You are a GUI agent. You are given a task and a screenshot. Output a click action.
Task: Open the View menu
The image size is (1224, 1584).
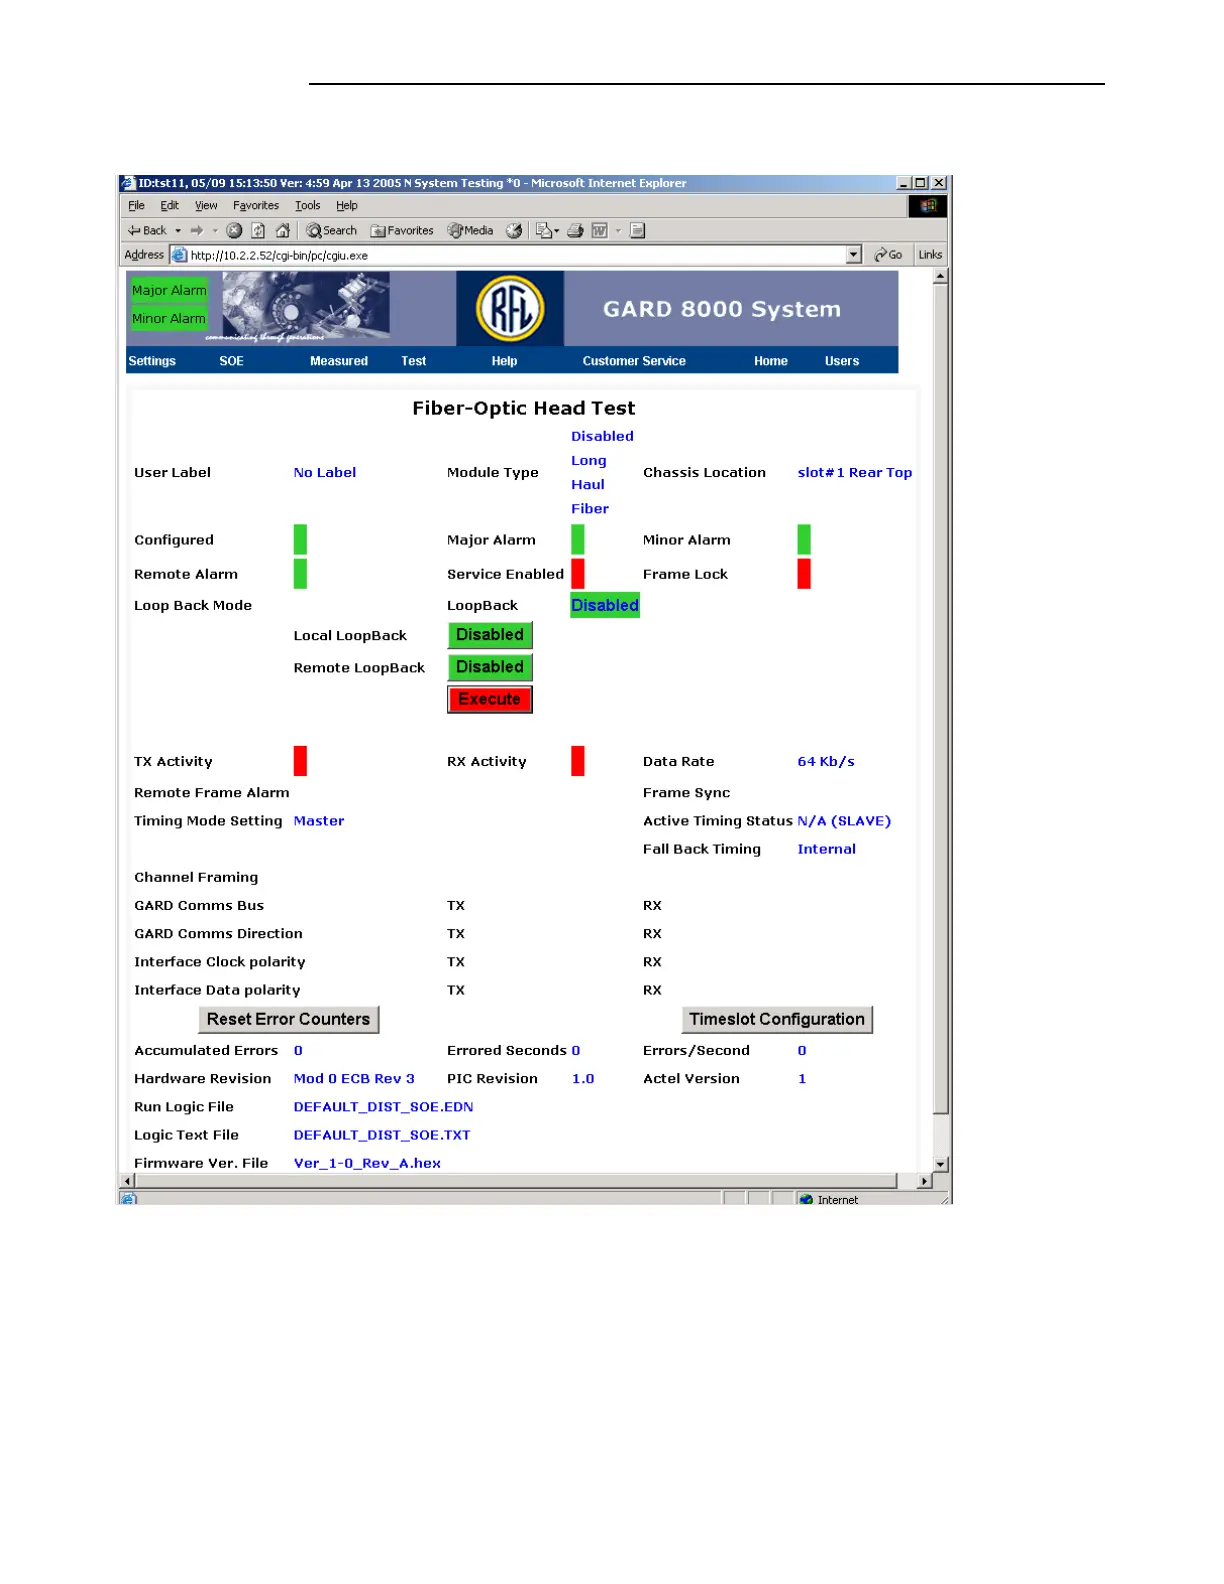(206, 206)
